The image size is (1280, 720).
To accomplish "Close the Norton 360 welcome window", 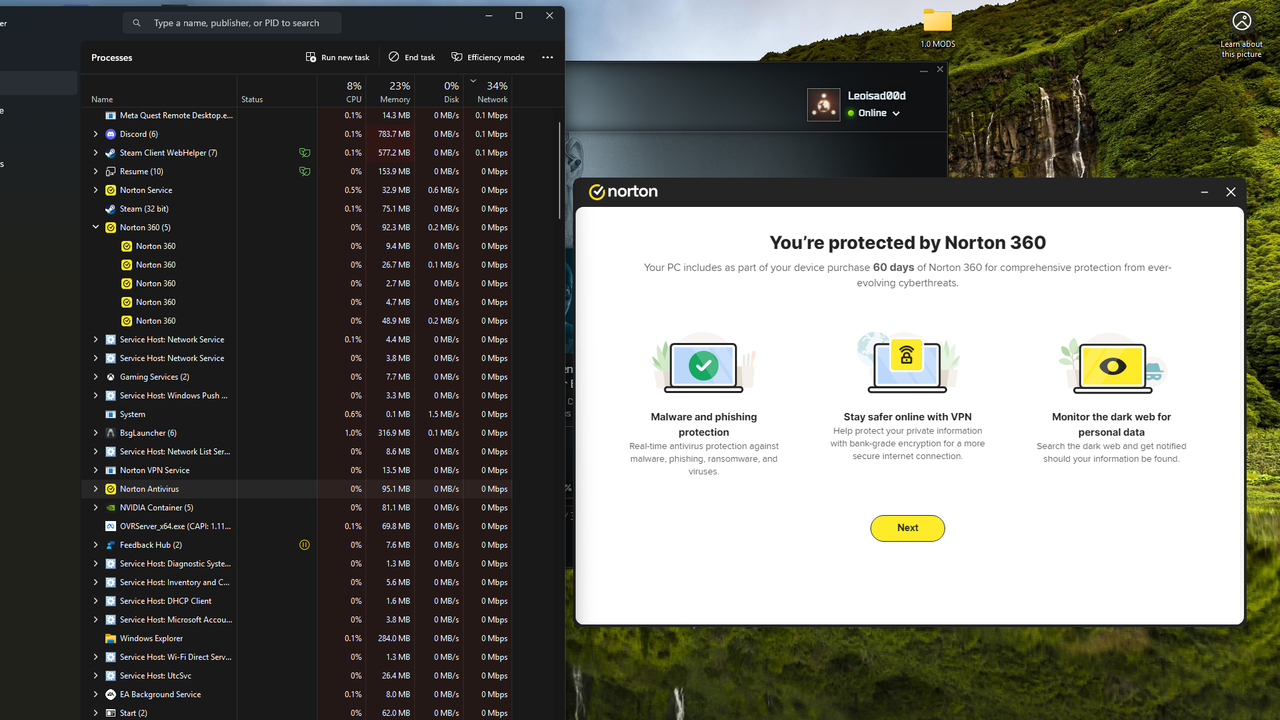I will coord(1231,192).
